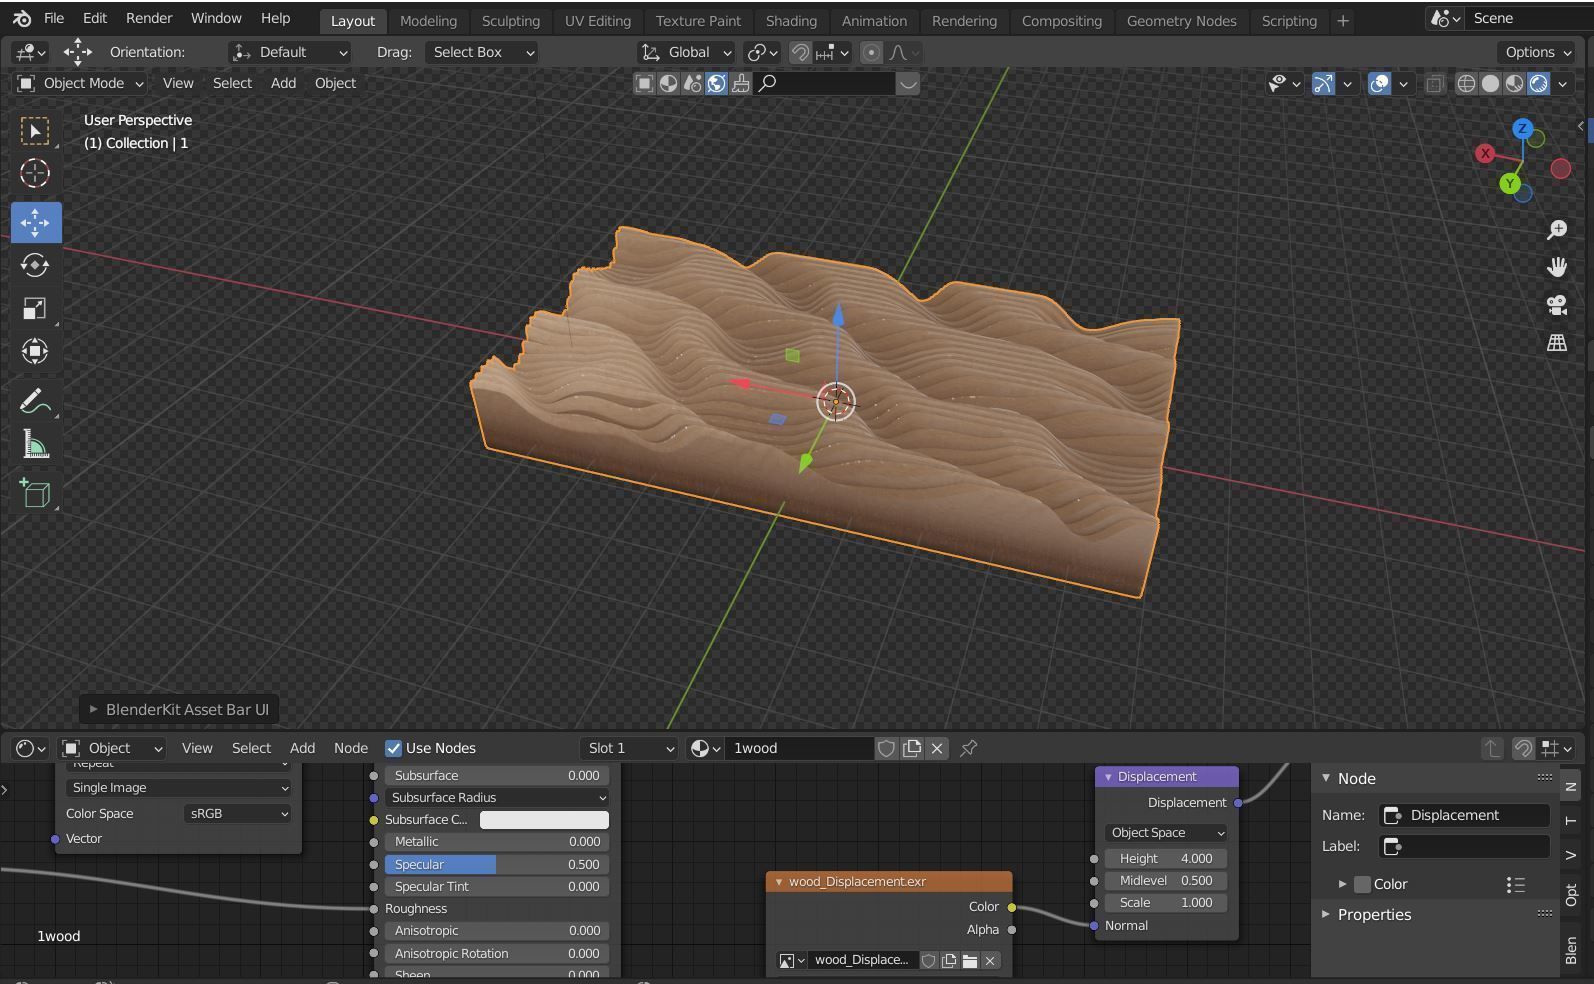The width and height of the screenshot is (1594, 984).
Task: Click the Specular slider in shader node
Action: tap(496, 864)
